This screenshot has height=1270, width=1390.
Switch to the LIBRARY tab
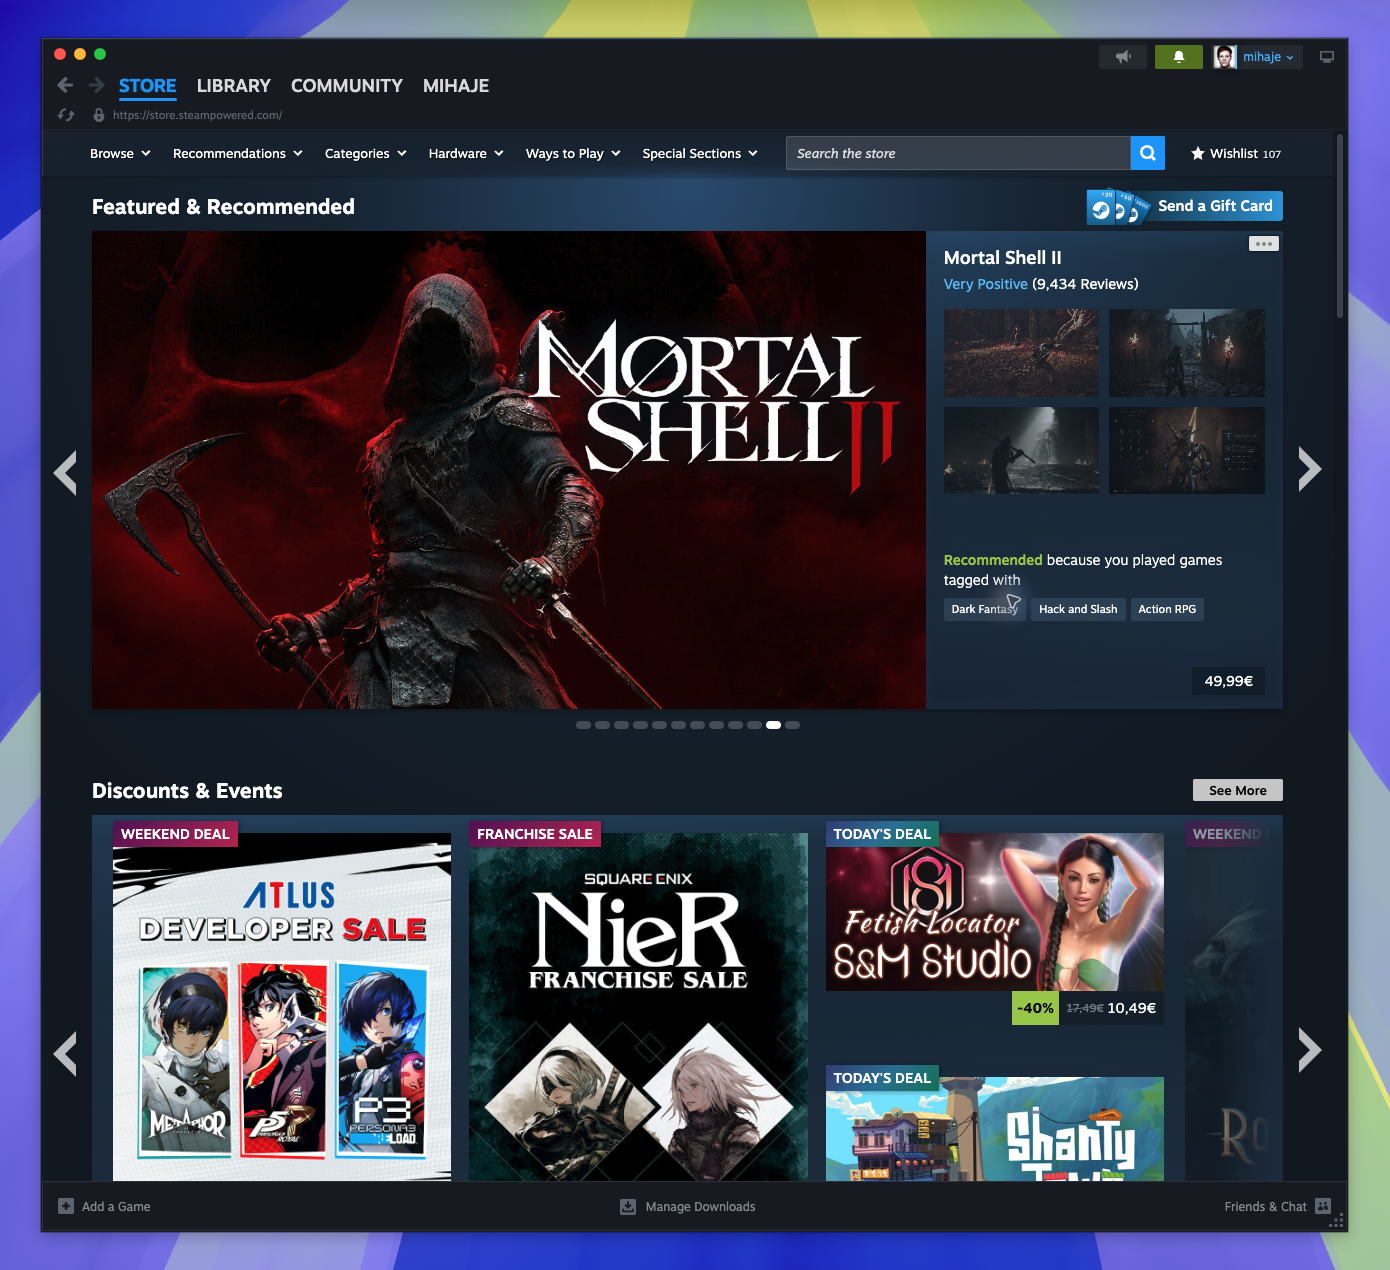pyautogui.click(x=234, y=86)
